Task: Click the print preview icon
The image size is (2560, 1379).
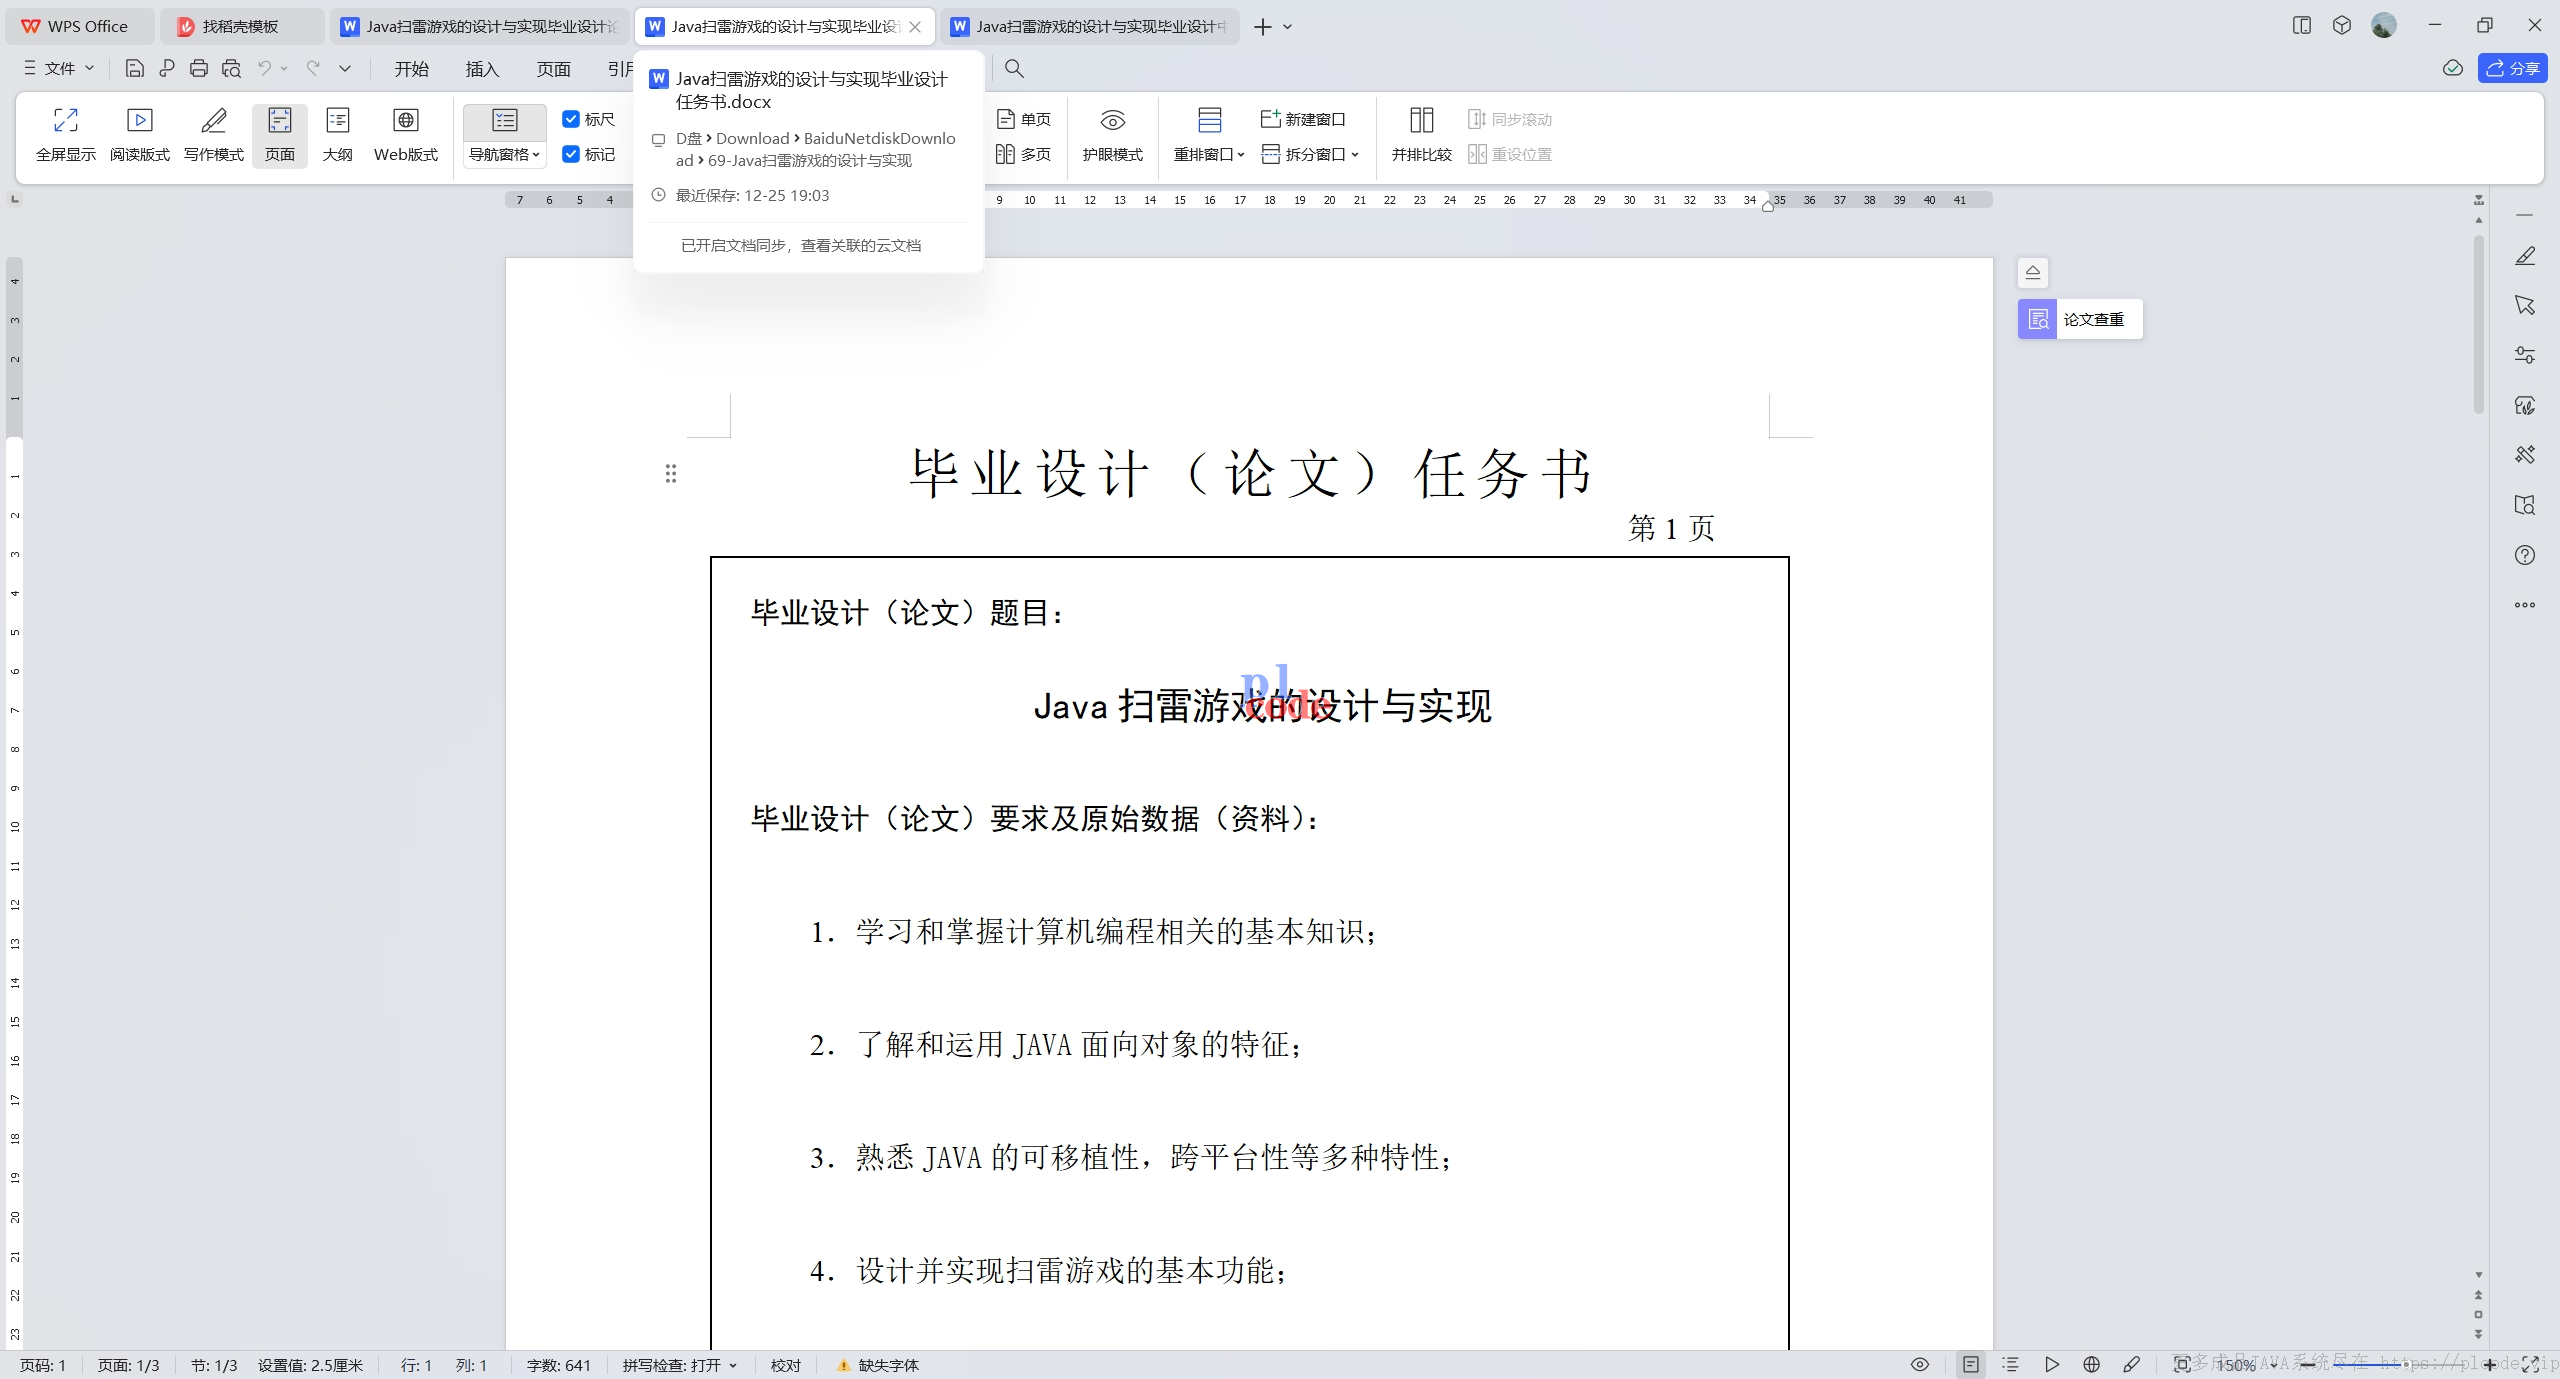Action: (x=231, y=68)
